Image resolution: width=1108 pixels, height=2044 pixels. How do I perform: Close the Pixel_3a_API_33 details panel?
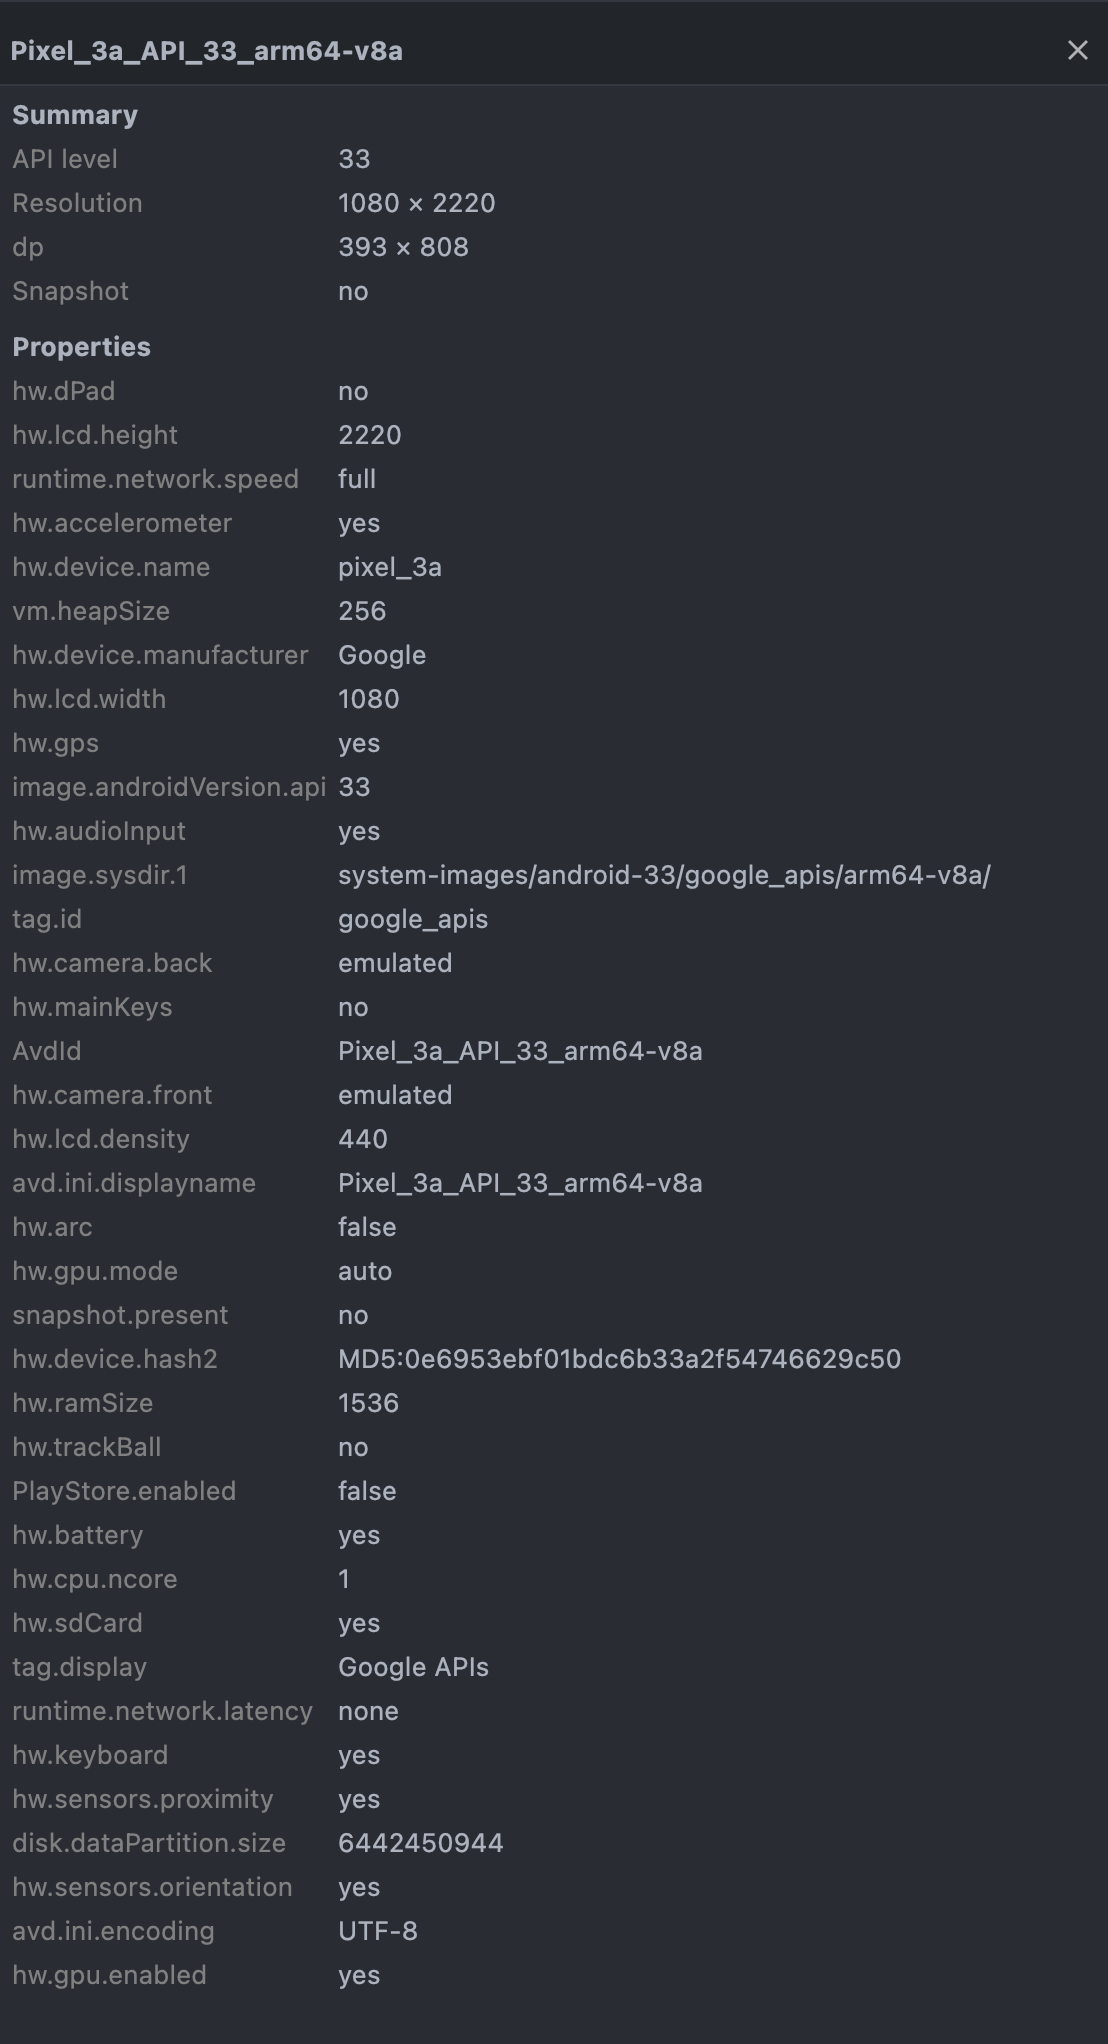[1076, 50]
